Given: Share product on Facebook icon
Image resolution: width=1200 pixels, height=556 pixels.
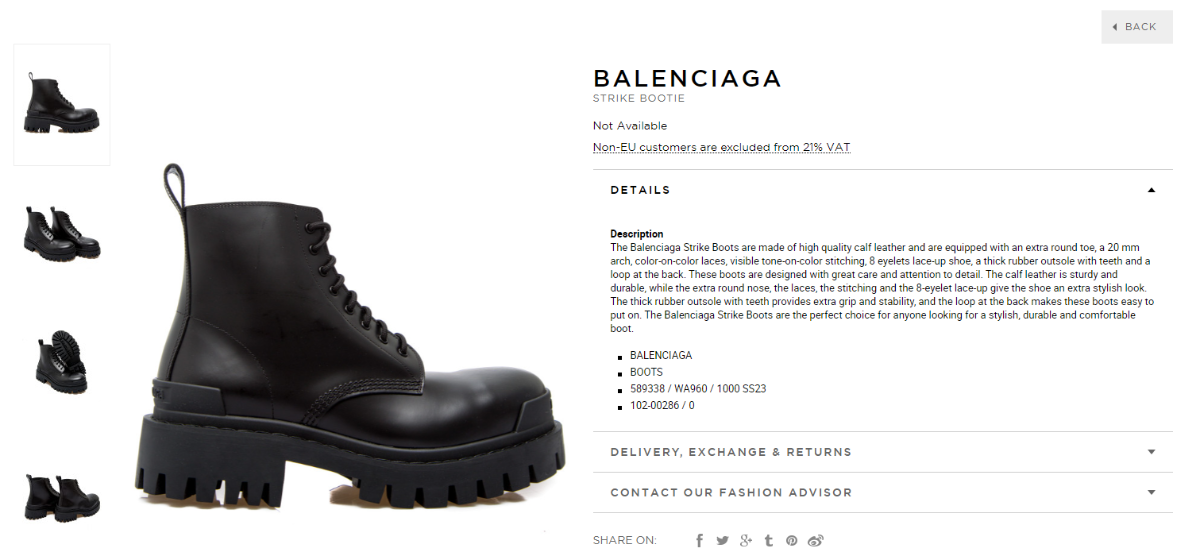Looking at the screenshot, I should 700,540.
